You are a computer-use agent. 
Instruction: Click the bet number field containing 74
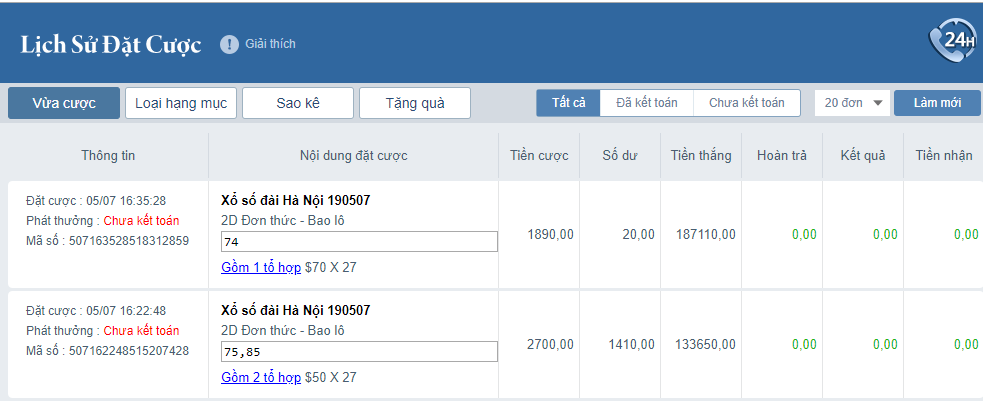(358, 242)
